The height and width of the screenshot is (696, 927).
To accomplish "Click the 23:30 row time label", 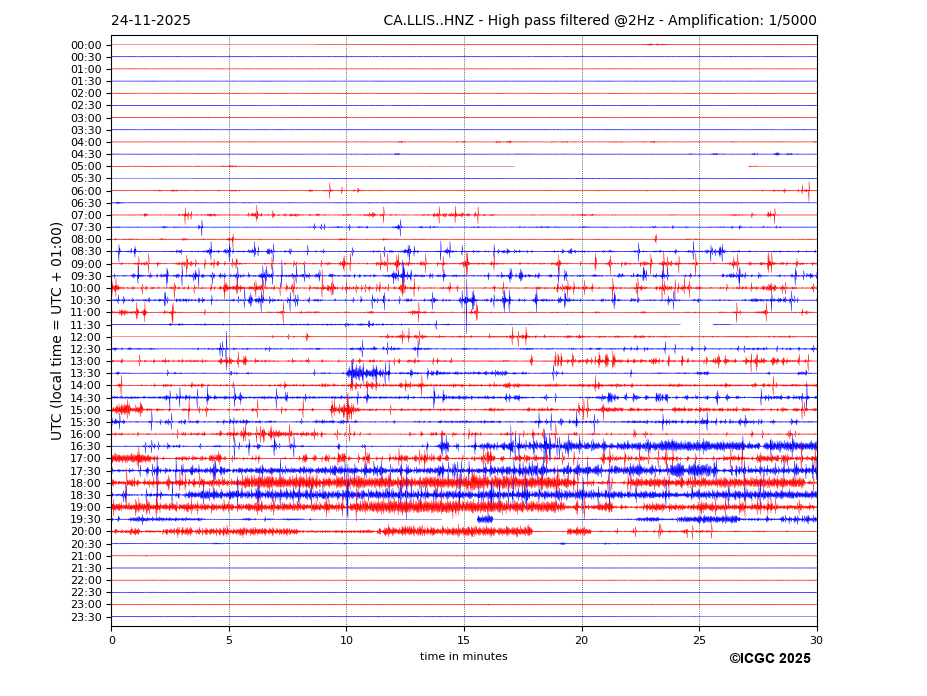I will (86, 617).
